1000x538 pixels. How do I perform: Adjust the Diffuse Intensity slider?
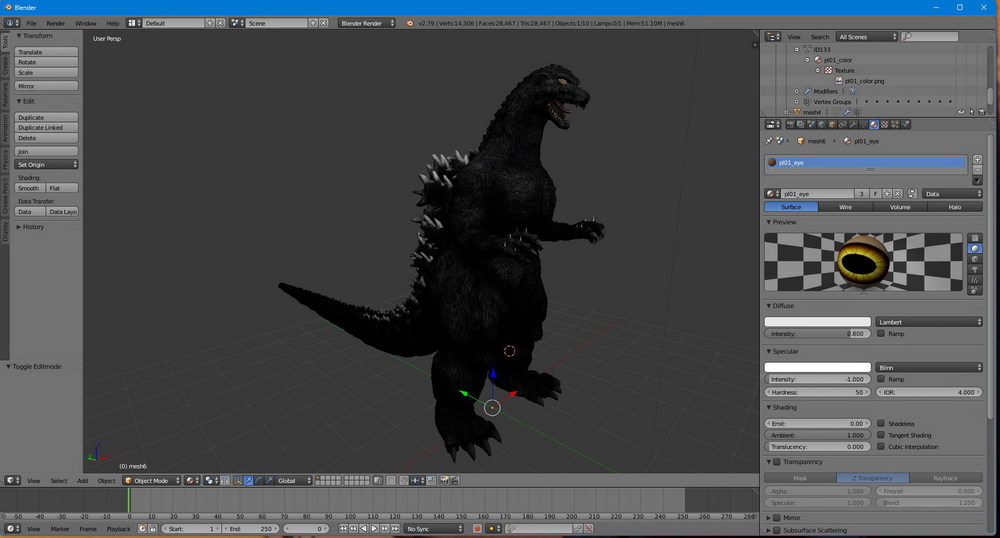(818, 333)
